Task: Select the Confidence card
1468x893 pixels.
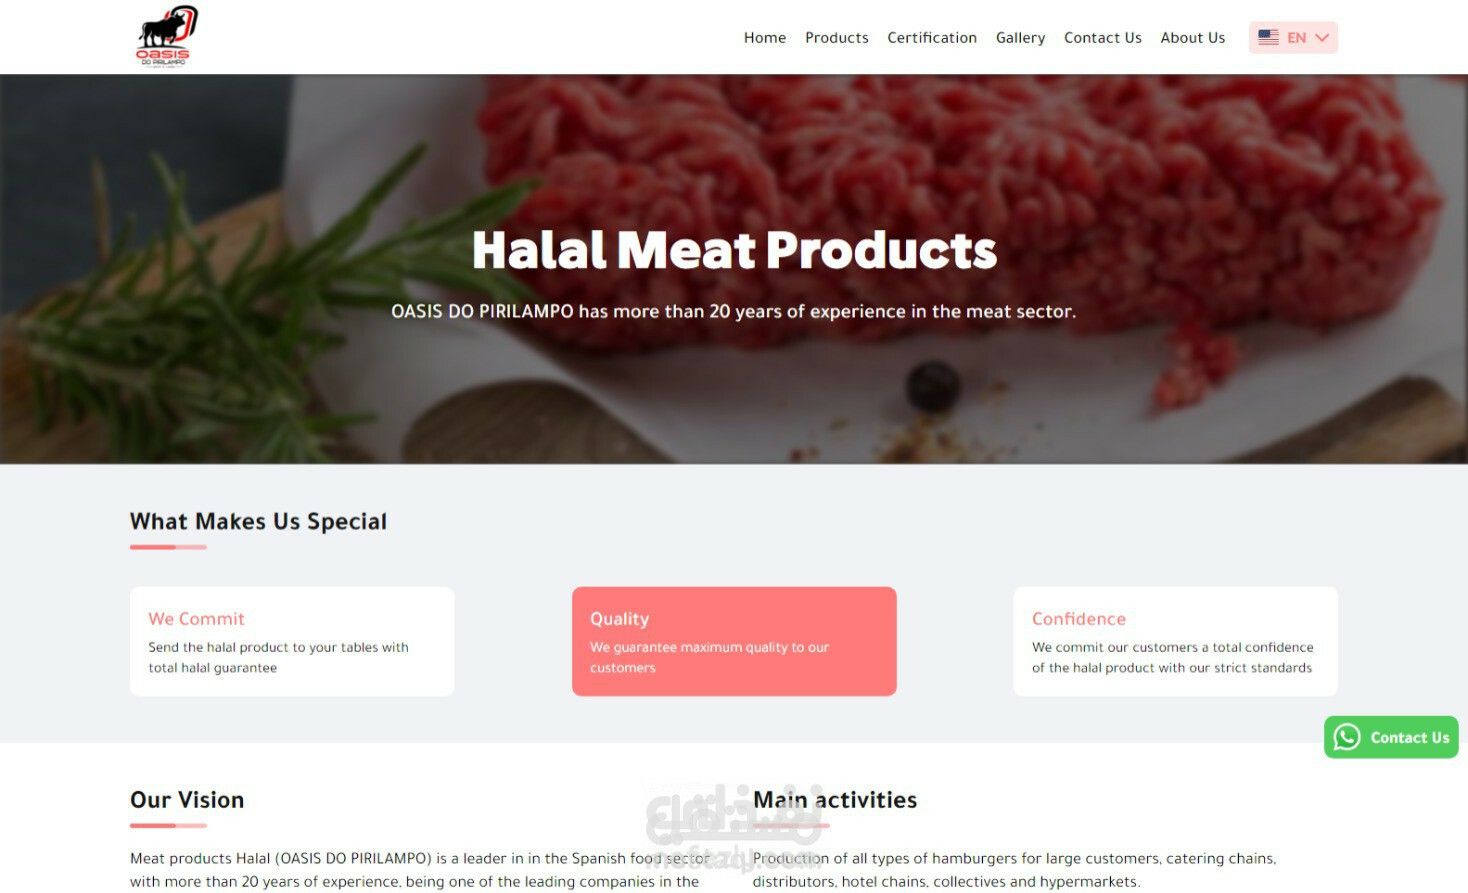Action: pos(1175,641)
